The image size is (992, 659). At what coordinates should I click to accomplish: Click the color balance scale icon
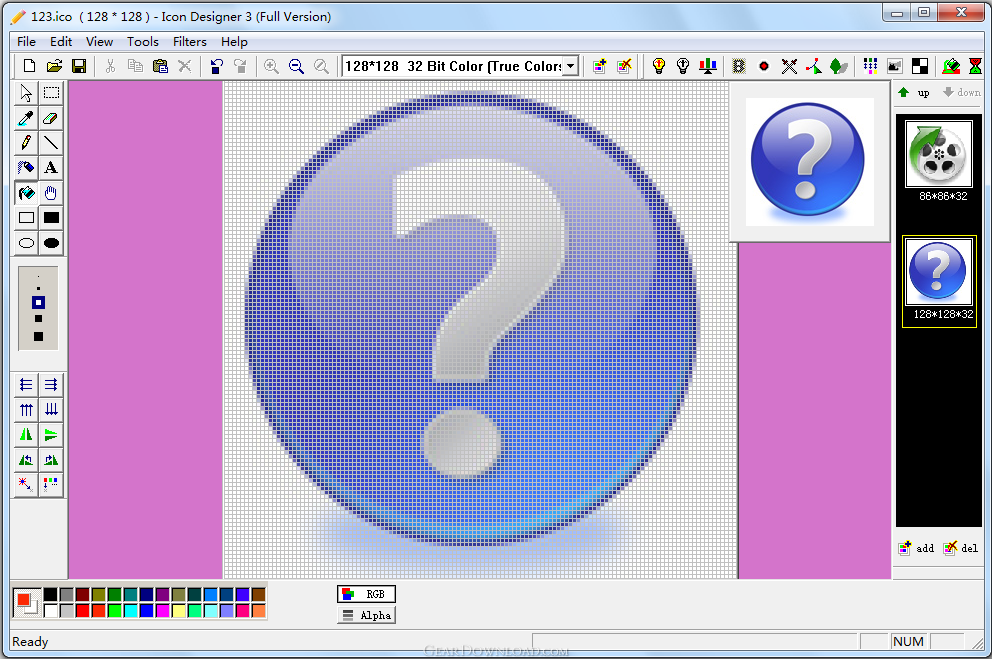pyautogui.click(x=708, y=66)
